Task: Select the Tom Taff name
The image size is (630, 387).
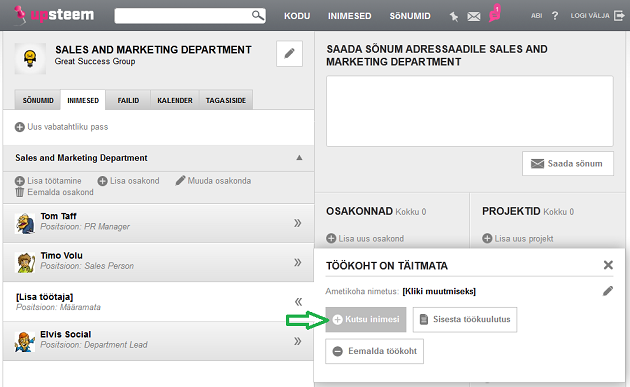Action: click(58, 216)
